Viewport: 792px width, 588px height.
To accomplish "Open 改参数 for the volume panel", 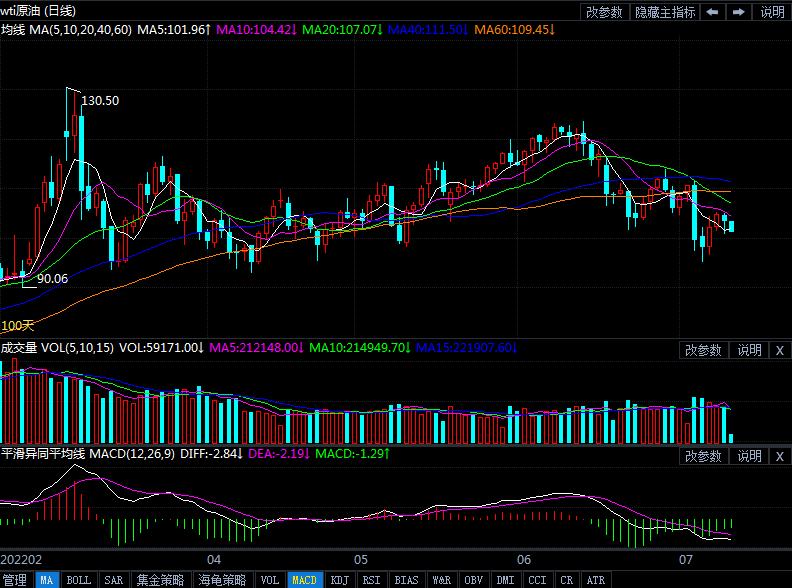I will click(703, 350).
